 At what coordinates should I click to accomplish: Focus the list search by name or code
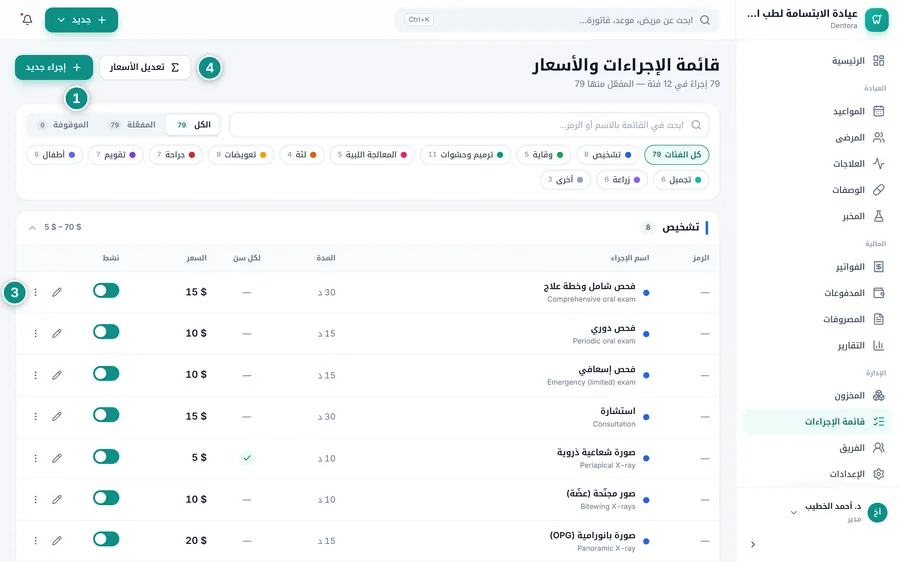click(x=470, y=125)
